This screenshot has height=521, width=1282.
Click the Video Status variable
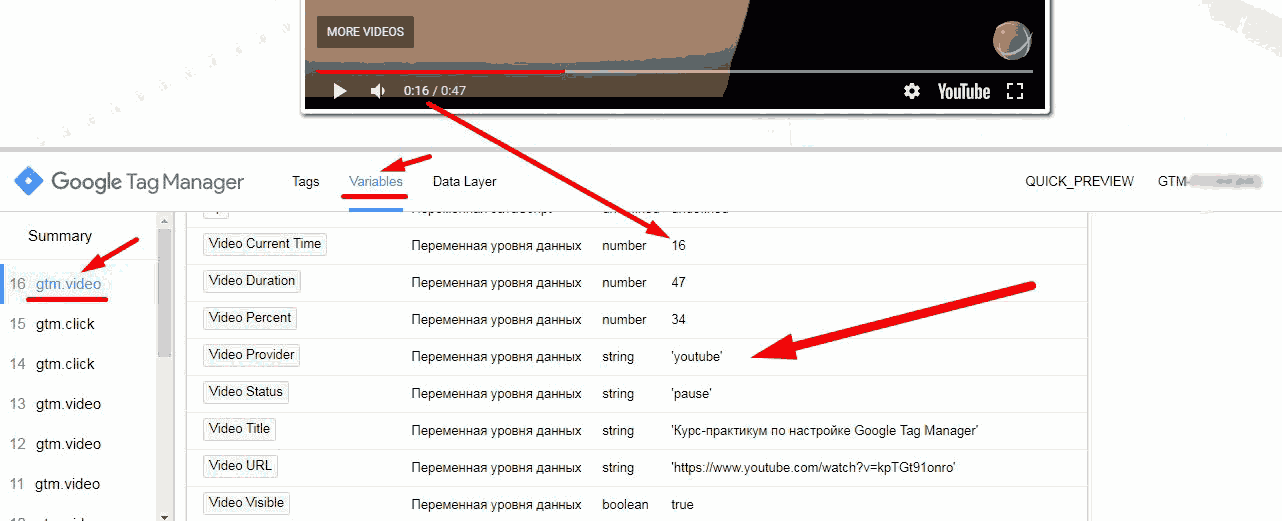pyautogui.click(x=246, y=392)
